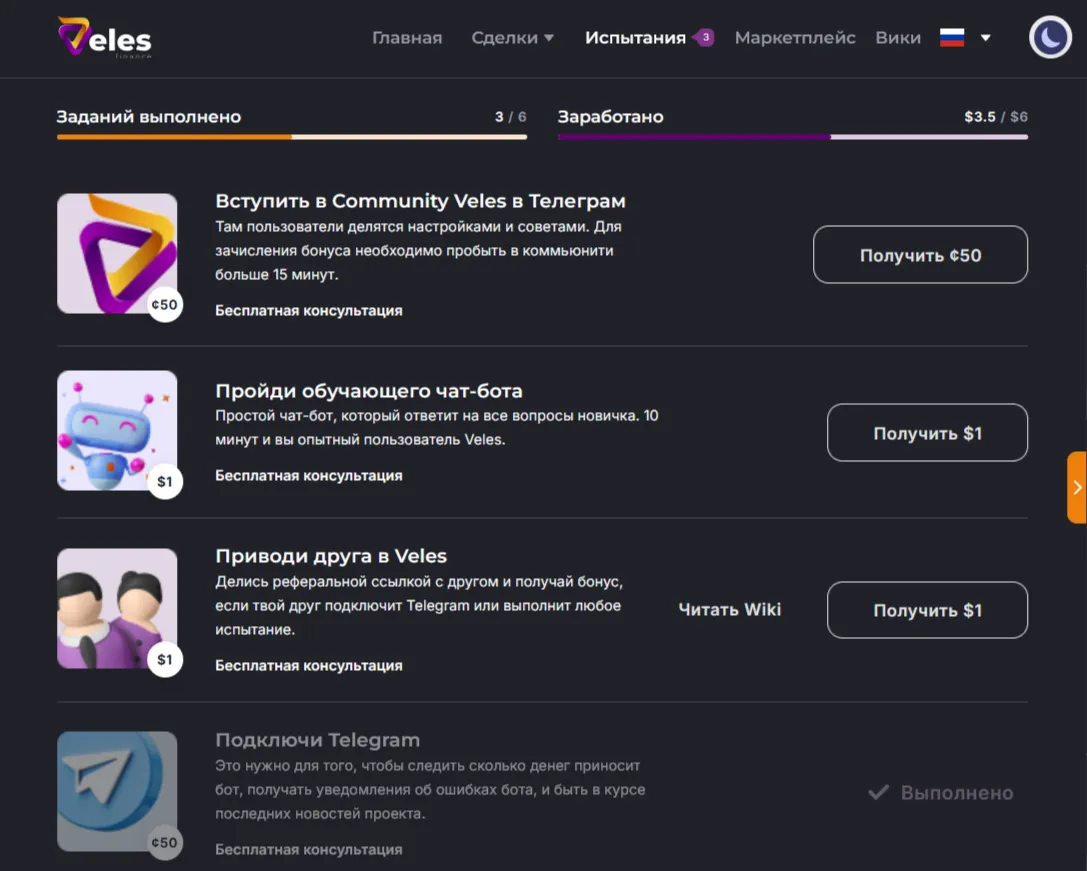This screenshot has width=1087, height=871.
Task: Click the Telegram paper plane icon
Action: tap(117, 791)
